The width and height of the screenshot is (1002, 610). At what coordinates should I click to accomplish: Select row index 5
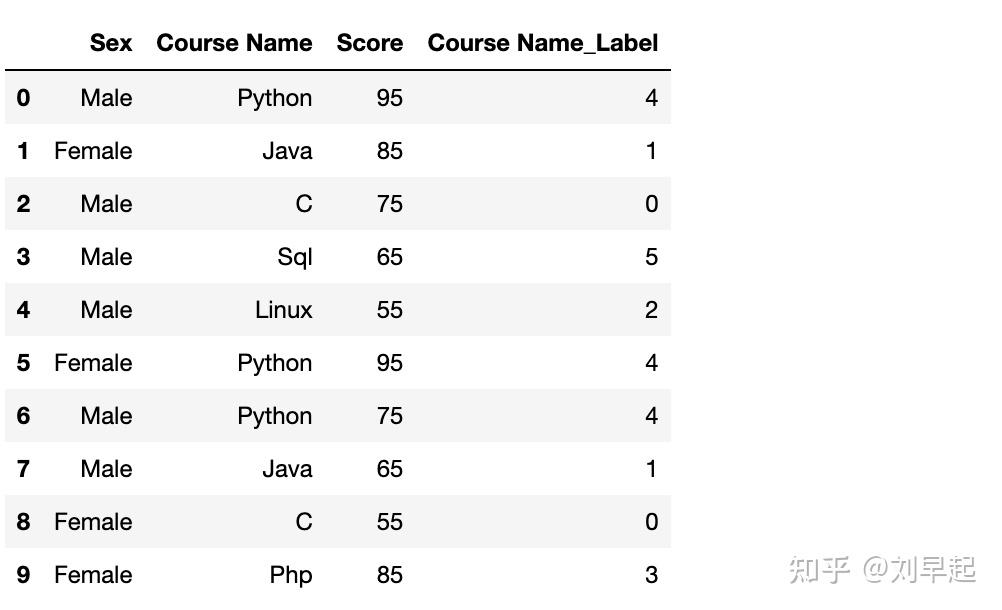(x=23, y=363)
